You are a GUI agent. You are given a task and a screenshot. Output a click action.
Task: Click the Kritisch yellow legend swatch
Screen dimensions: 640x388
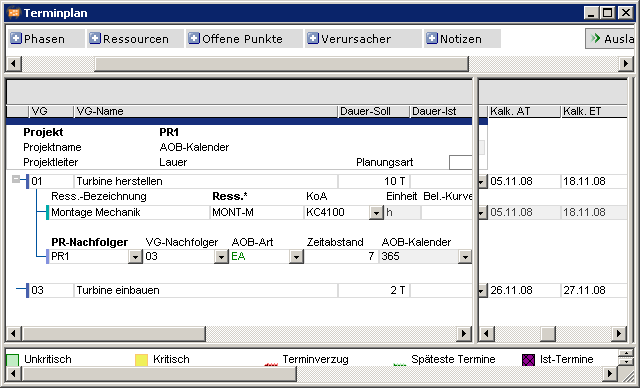pyautogui.click(x=141, y=360)
